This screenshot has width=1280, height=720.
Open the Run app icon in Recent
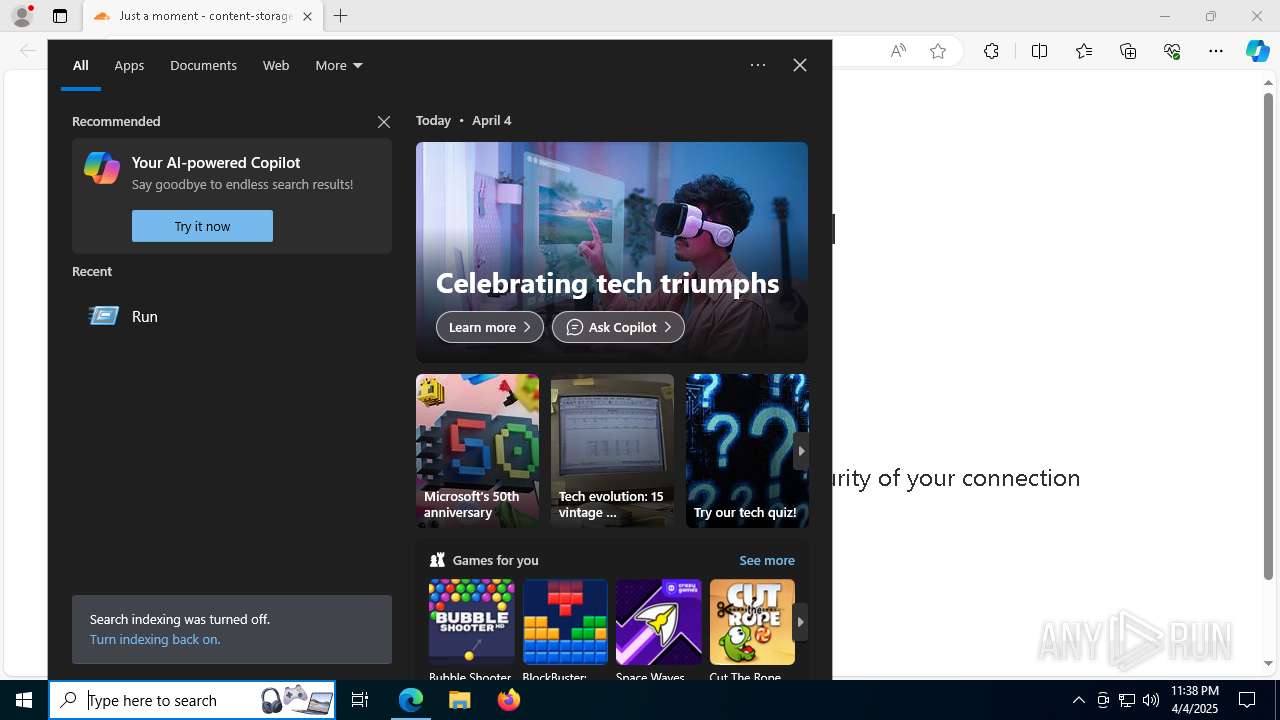click(x=104, y=316)
